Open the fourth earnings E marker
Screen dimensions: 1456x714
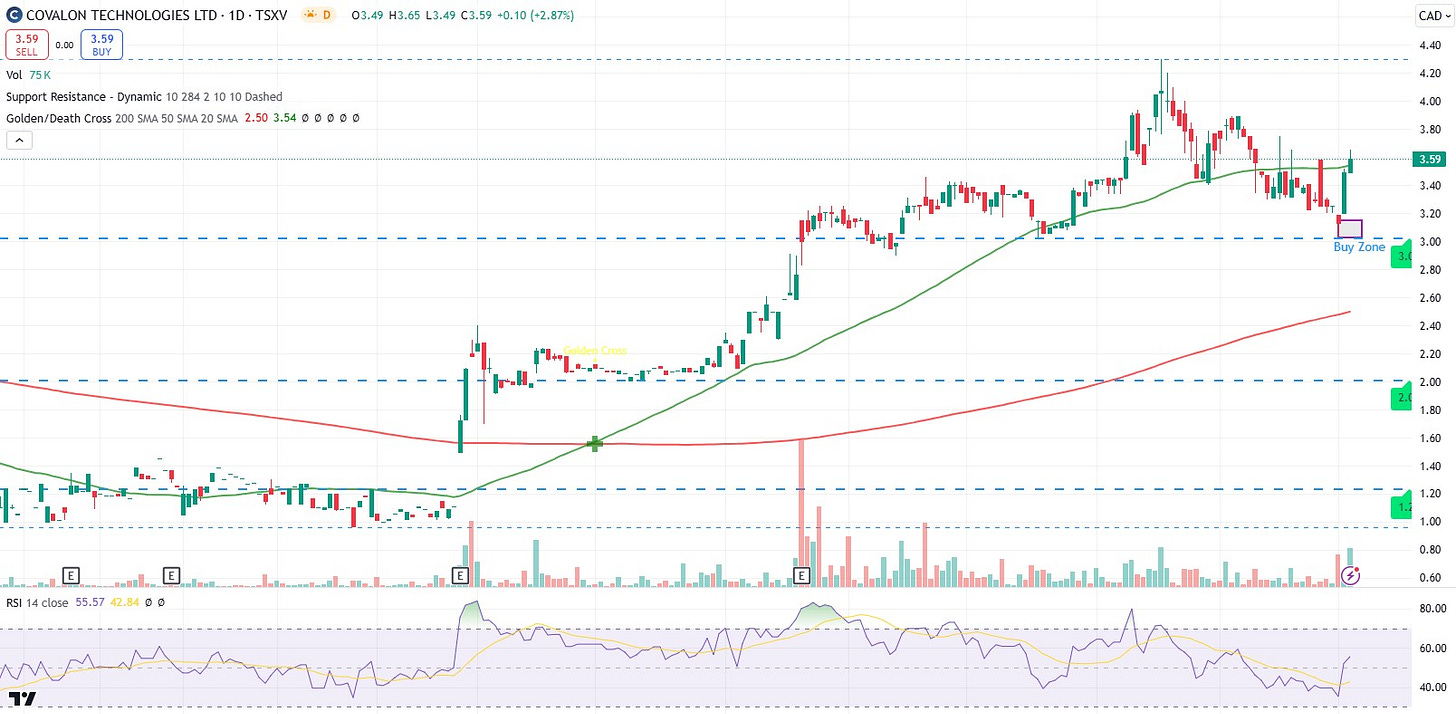(801, 575)
